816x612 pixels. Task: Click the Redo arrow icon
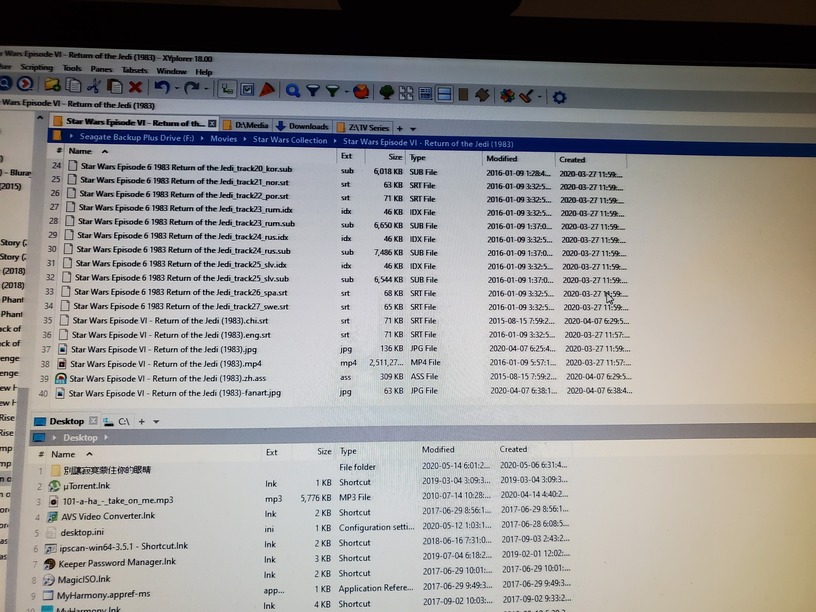coord(191,88)
